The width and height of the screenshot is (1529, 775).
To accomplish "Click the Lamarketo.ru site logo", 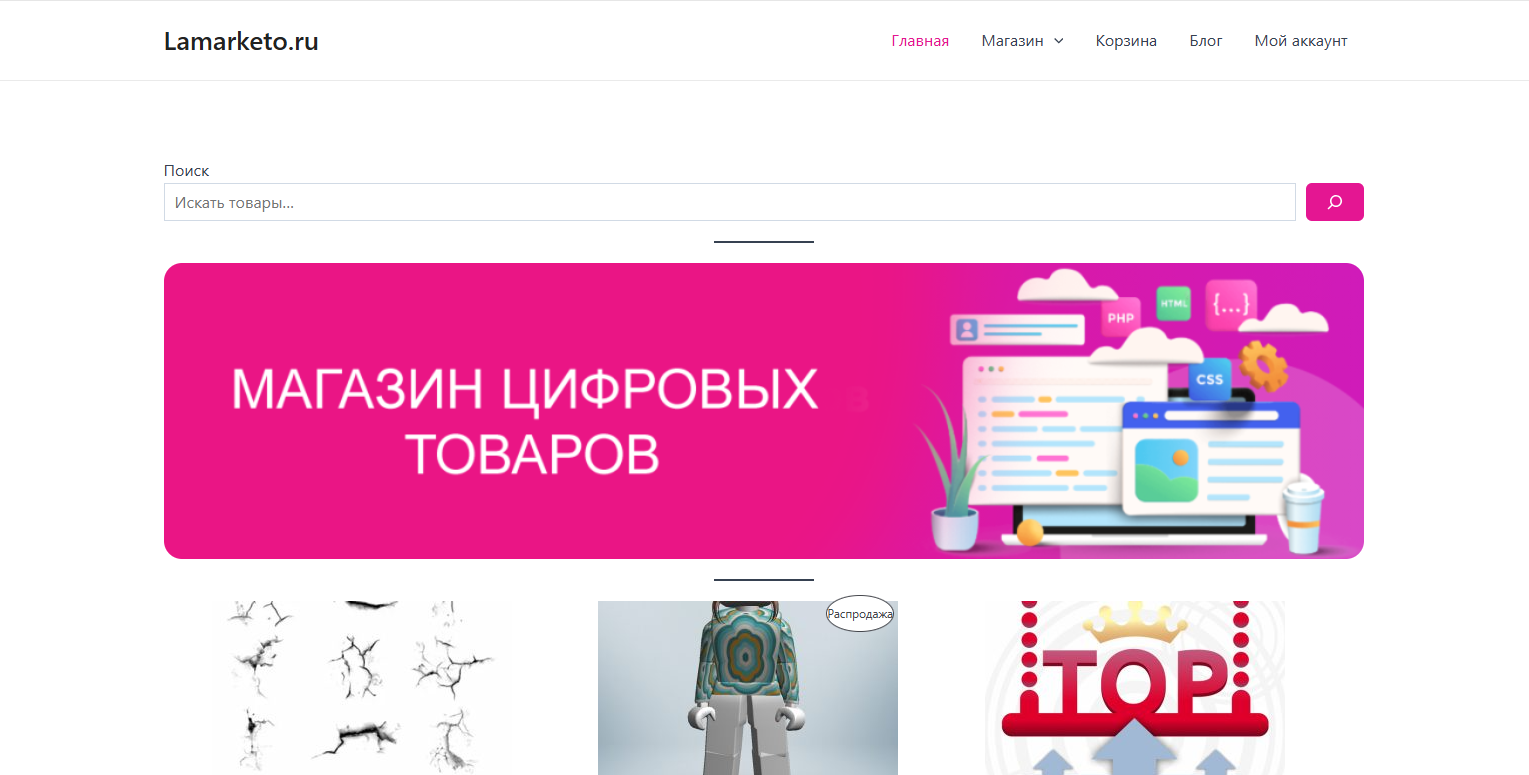I will point(241,41).
